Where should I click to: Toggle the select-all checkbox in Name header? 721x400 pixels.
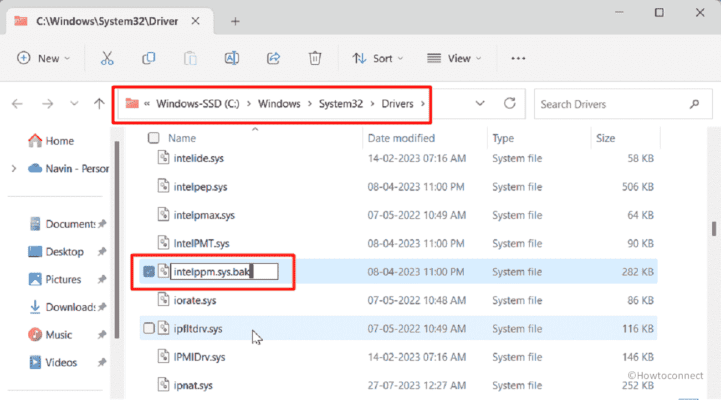(154, 138)
